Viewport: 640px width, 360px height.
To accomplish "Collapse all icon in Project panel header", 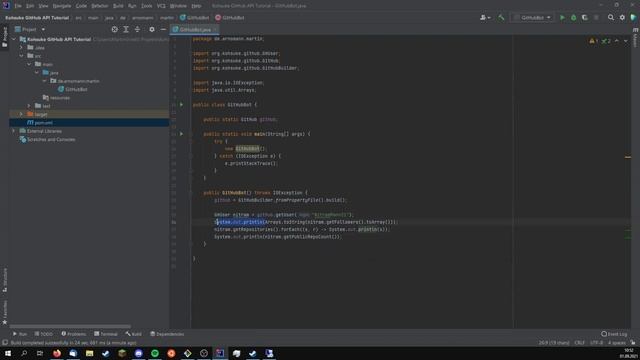I will click(x=137, y=29).
